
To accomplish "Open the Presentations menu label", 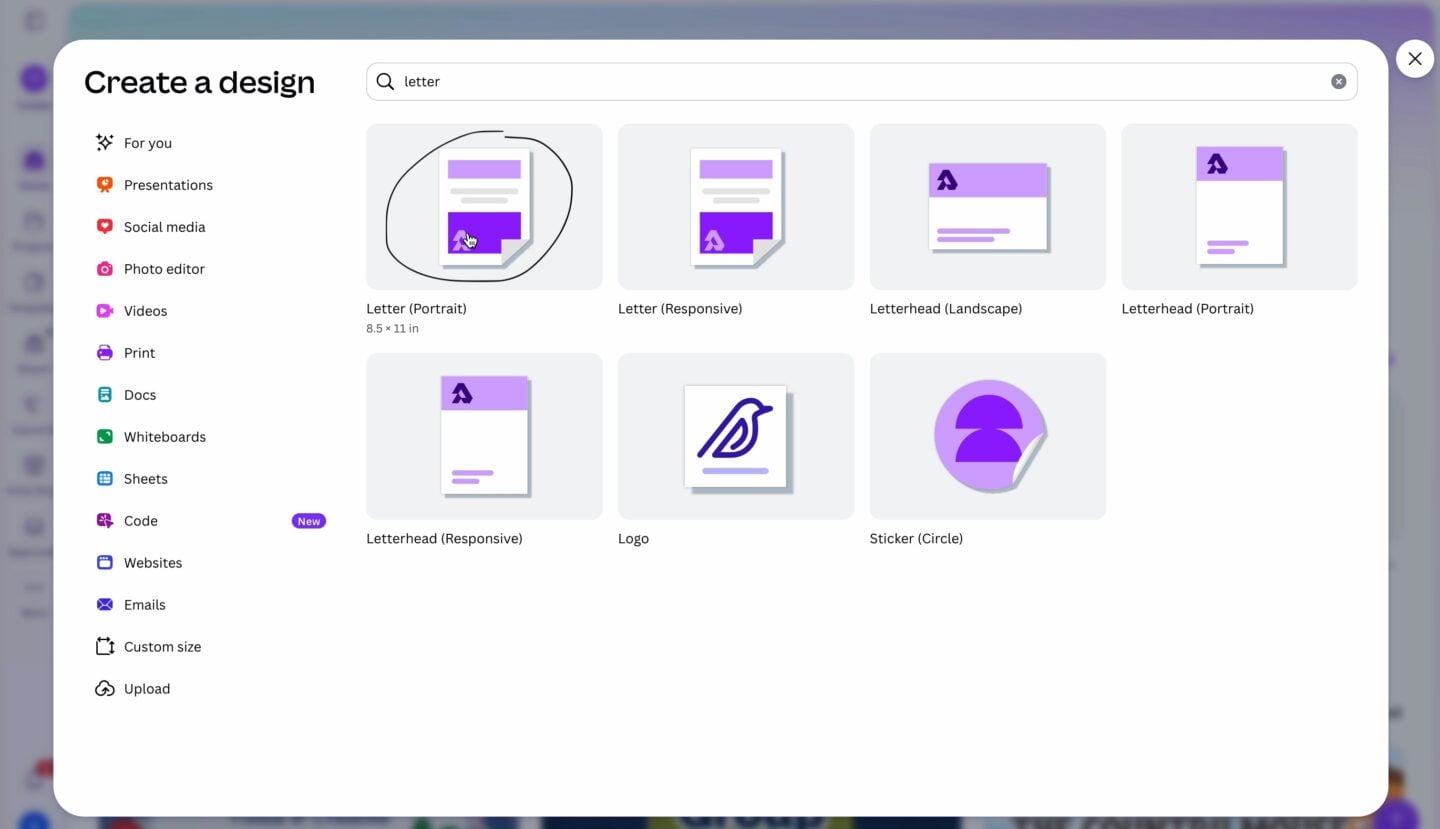I will (x=168, y=185).
